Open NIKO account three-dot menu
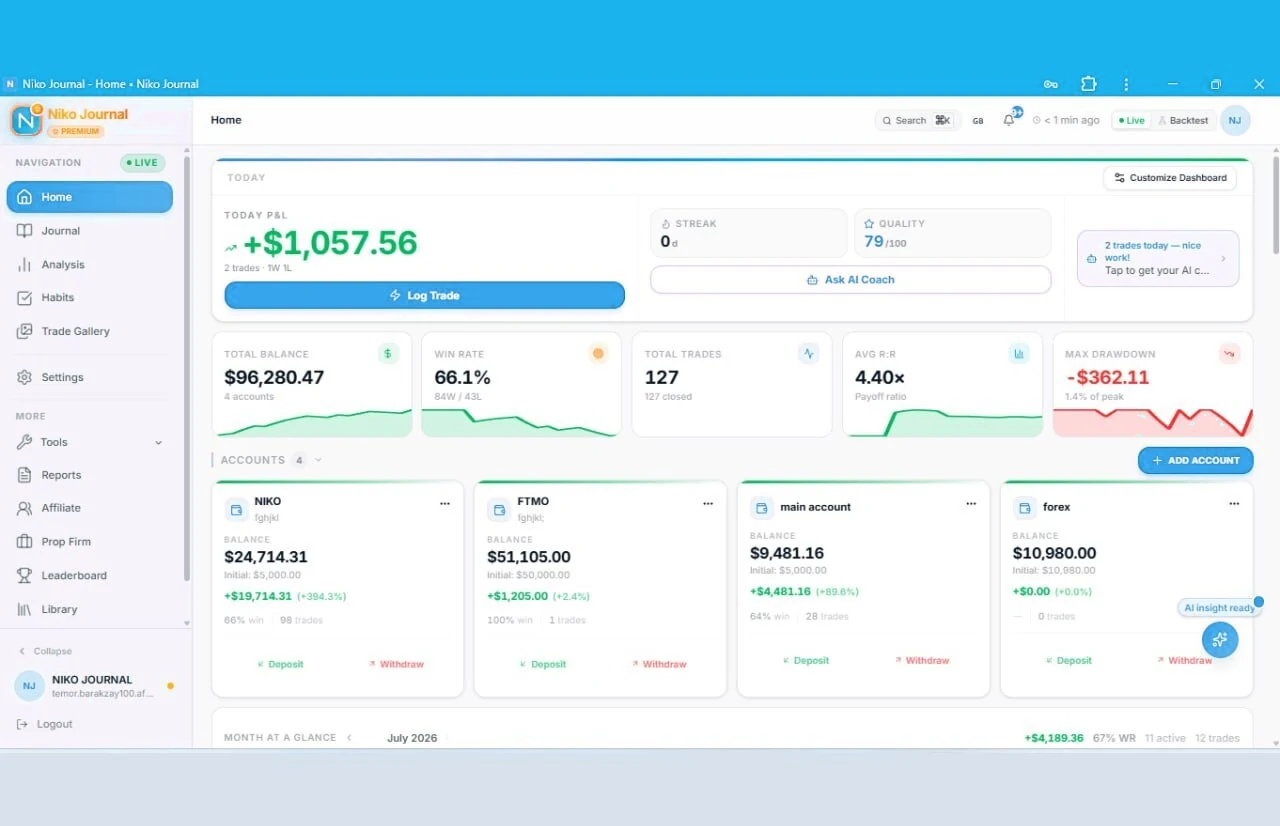The height and width of the screenshot is (826, 1280). (x=445, y=503)
